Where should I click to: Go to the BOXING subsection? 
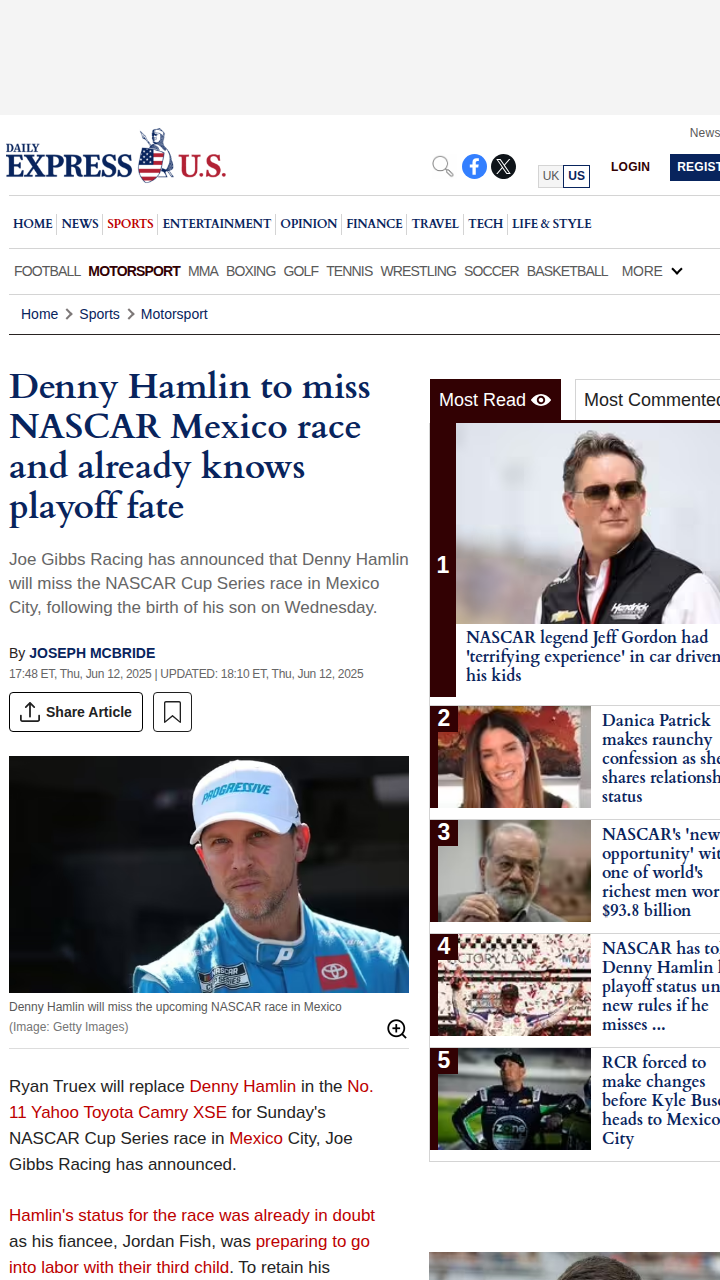[x=251, y=271]
